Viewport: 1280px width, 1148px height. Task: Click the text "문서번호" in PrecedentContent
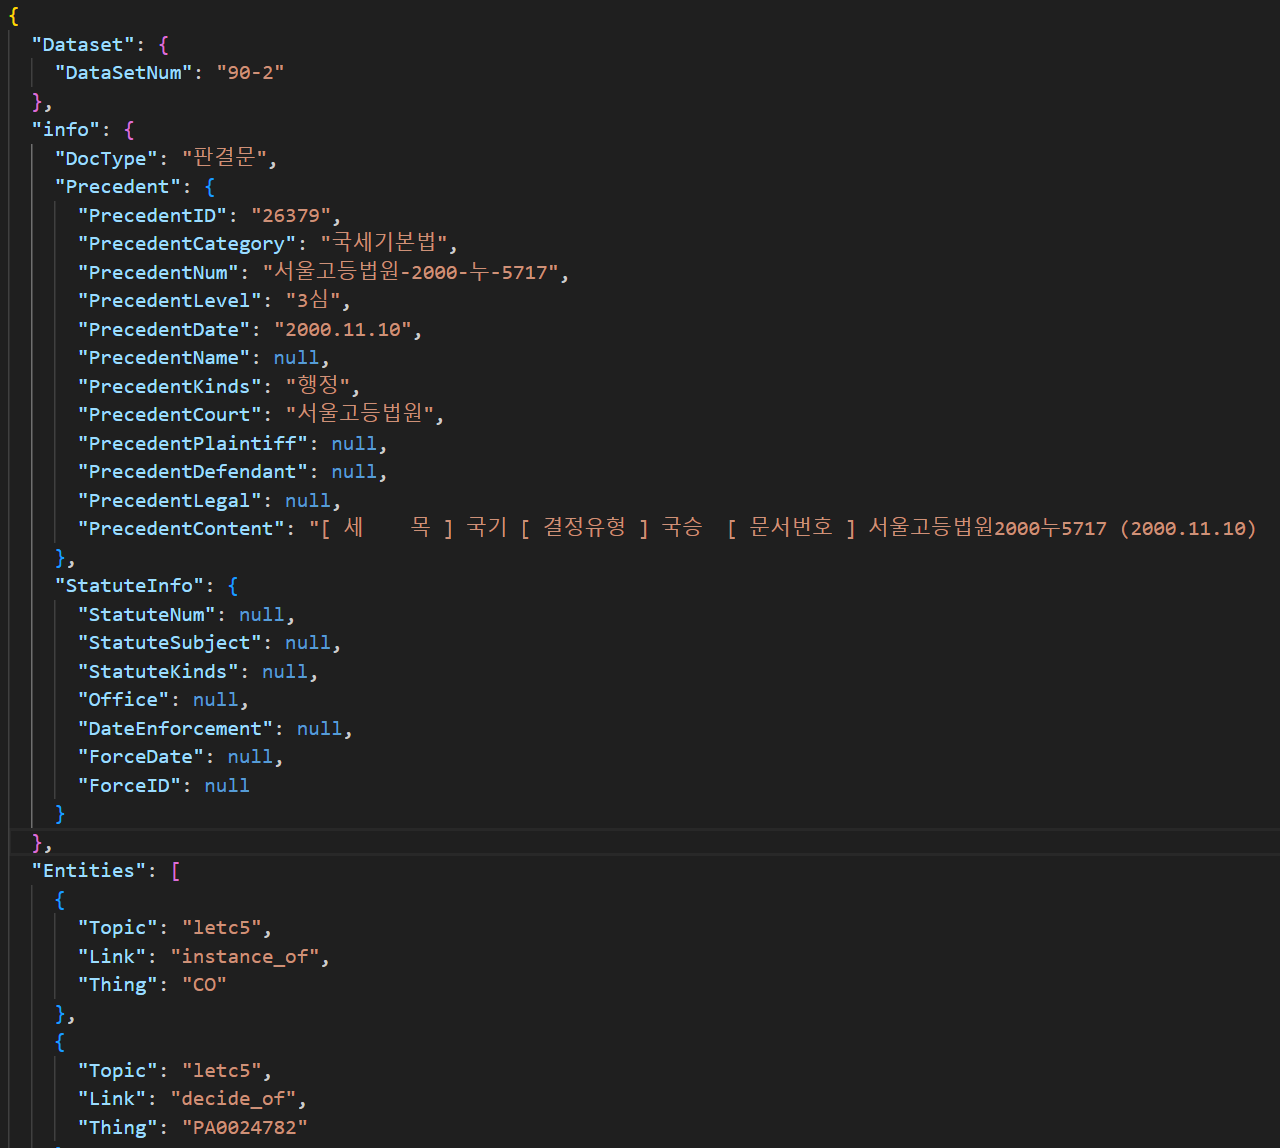point(791,528)
